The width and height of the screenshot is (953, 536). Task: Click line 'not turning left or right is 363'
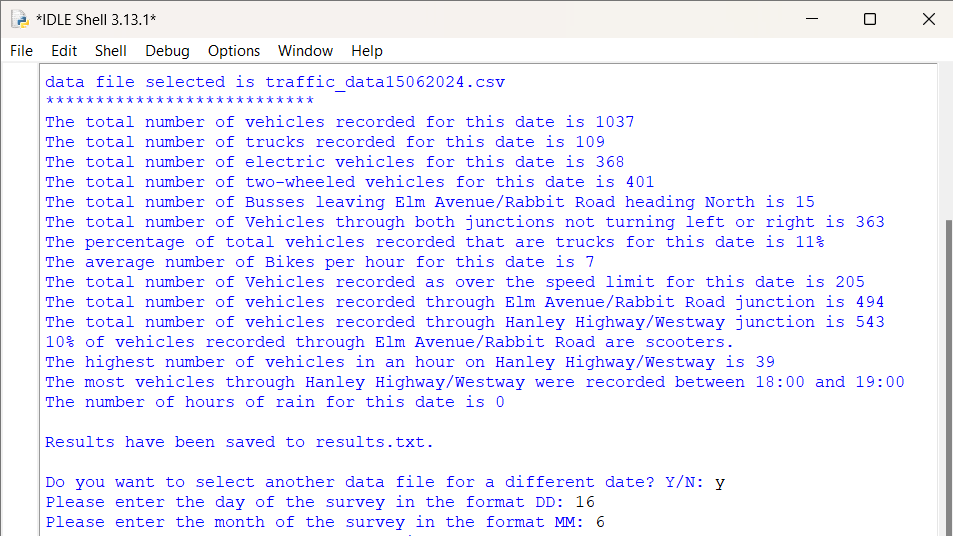(465, 222)
